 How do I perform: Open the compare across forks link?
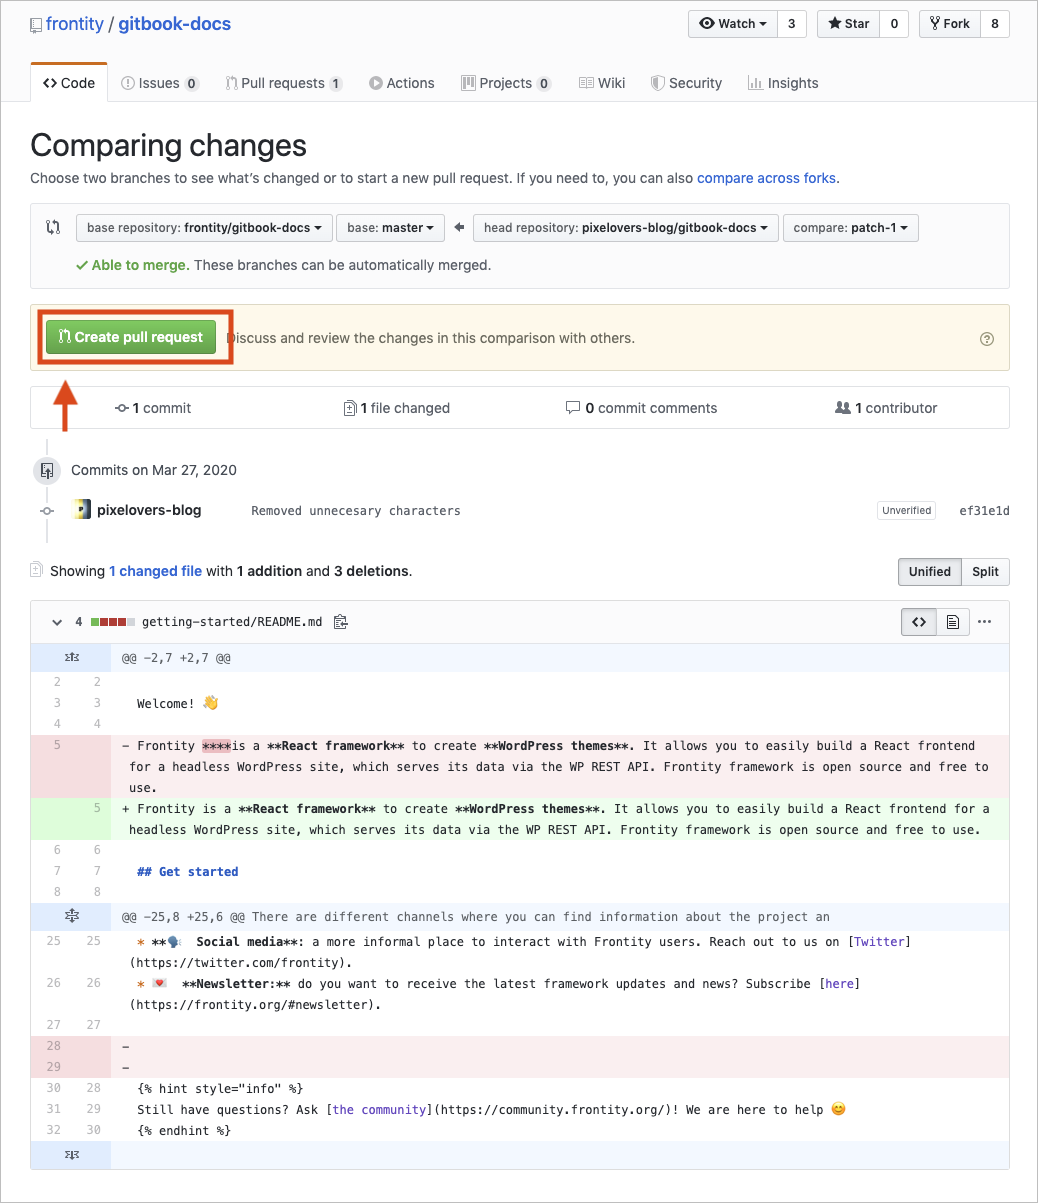(x=765, y=178)
